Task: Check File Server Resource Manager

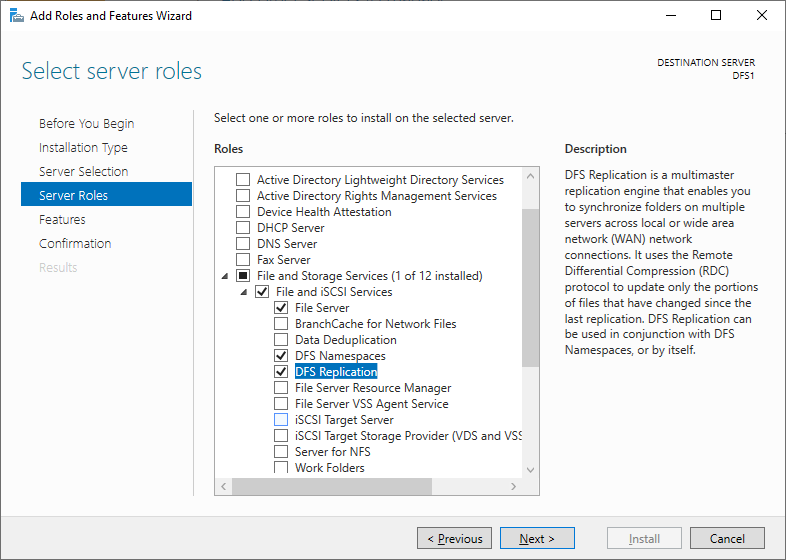Action: click(281, 388)
